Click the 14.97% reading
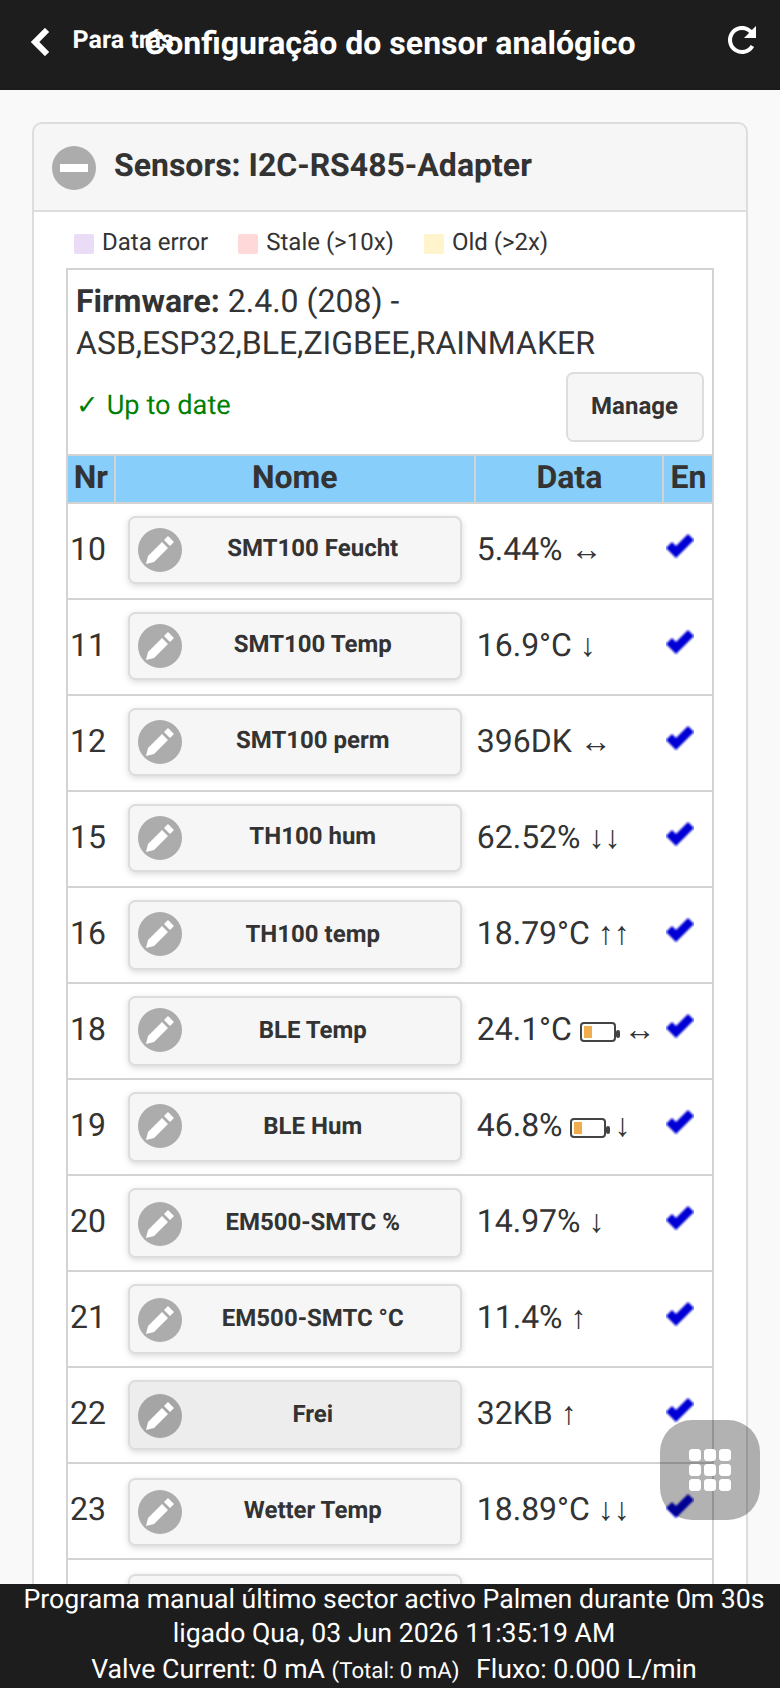The height and width of the screenshot is (1688, 780). click(x=529, y=1221)
